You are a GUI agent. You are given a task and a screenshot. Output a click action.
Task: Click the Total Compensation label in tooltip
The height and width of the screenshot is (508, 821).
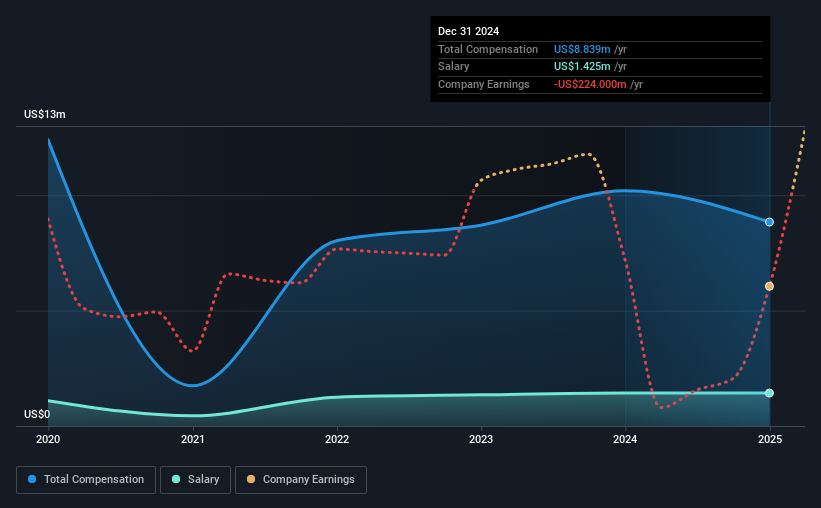pos(488,49)
